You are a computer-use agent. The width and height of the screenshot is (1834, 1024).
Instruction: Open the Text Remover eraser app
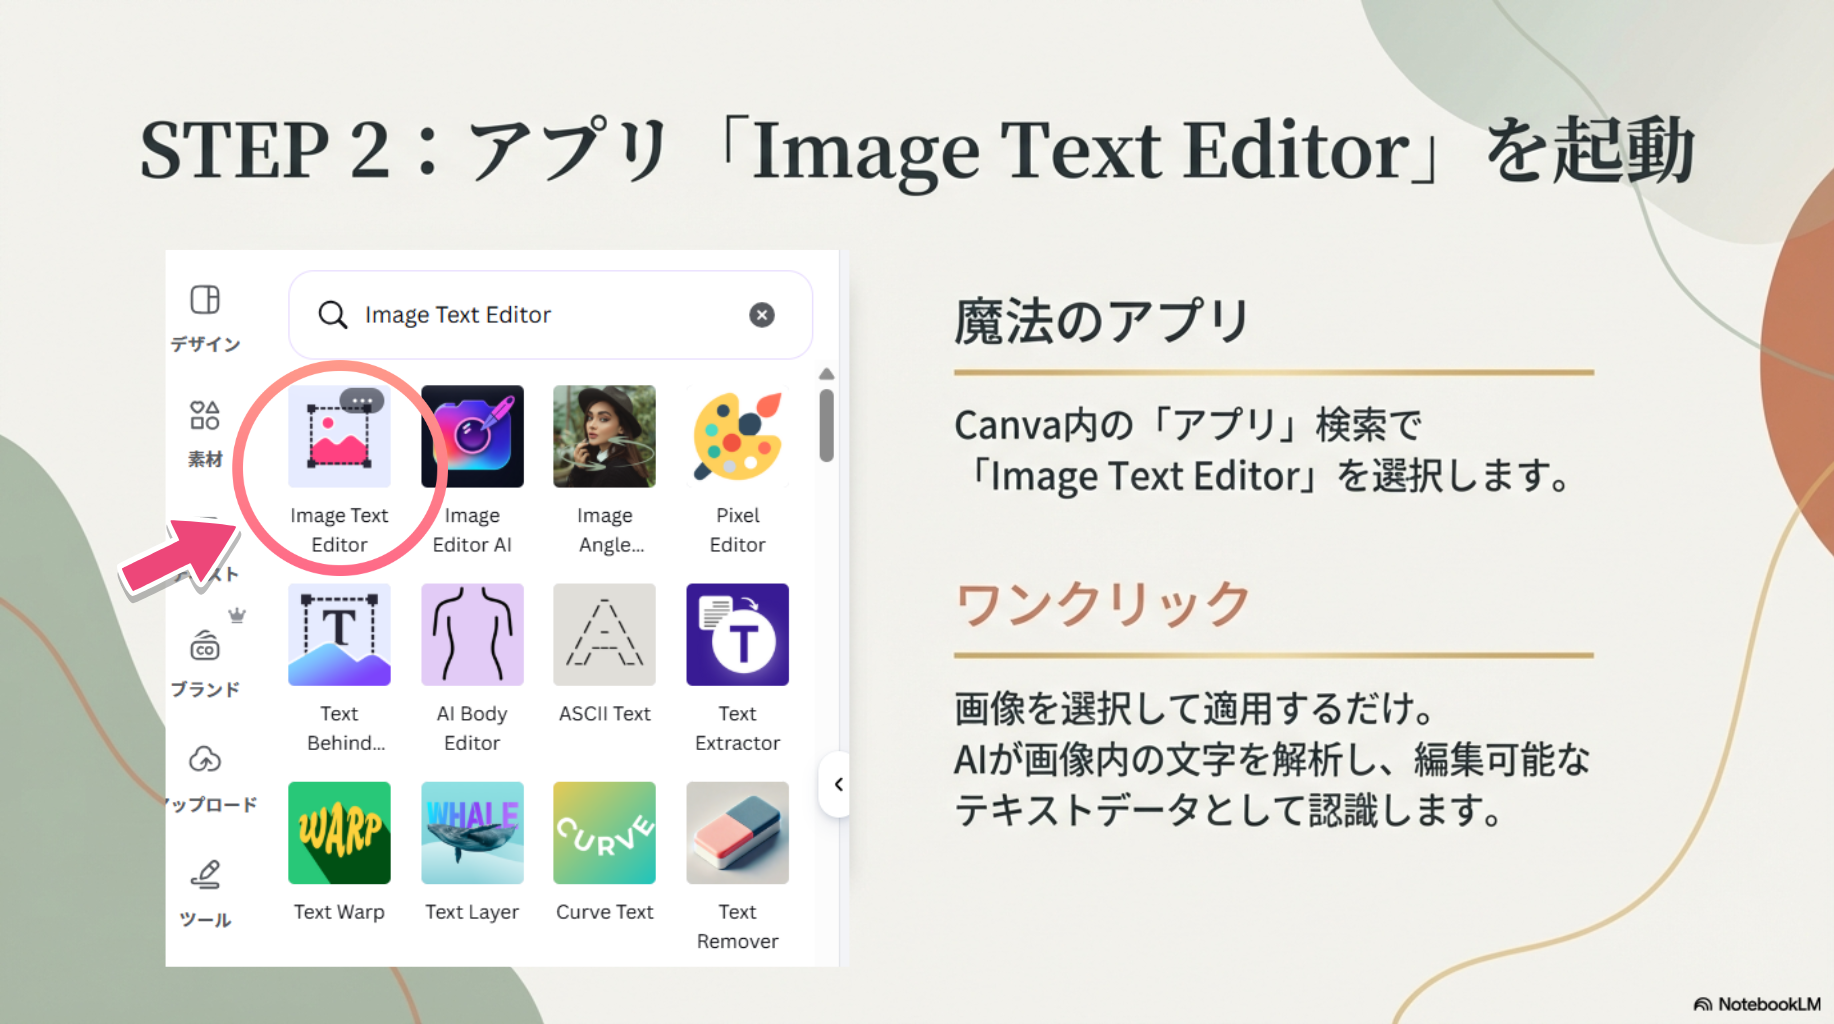(737, 833)
